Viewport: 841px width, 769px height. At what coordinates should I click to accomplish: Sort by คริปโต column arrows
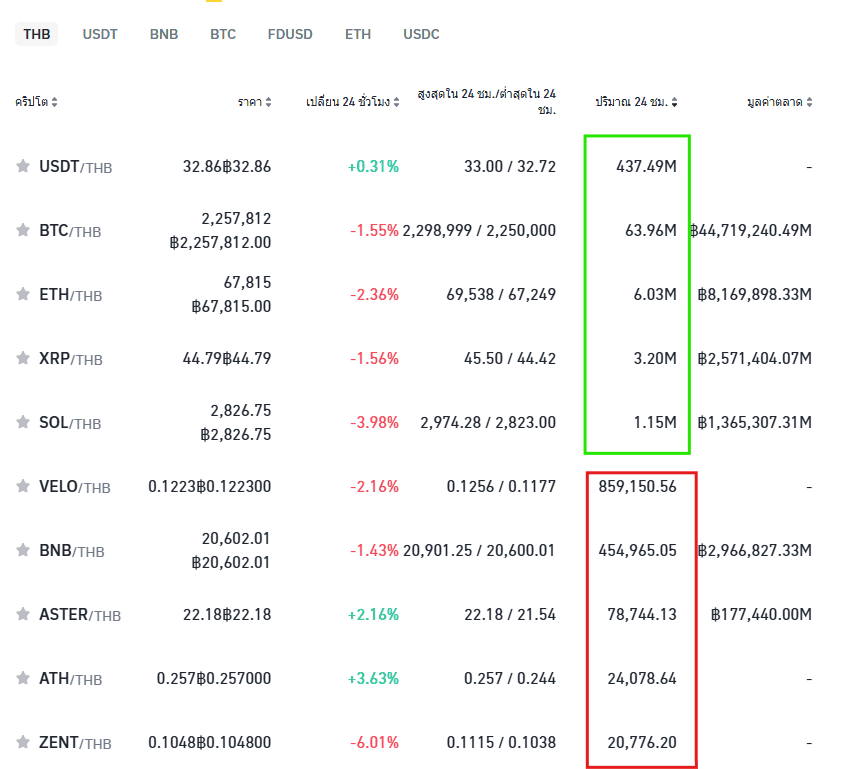coord(54,102)
